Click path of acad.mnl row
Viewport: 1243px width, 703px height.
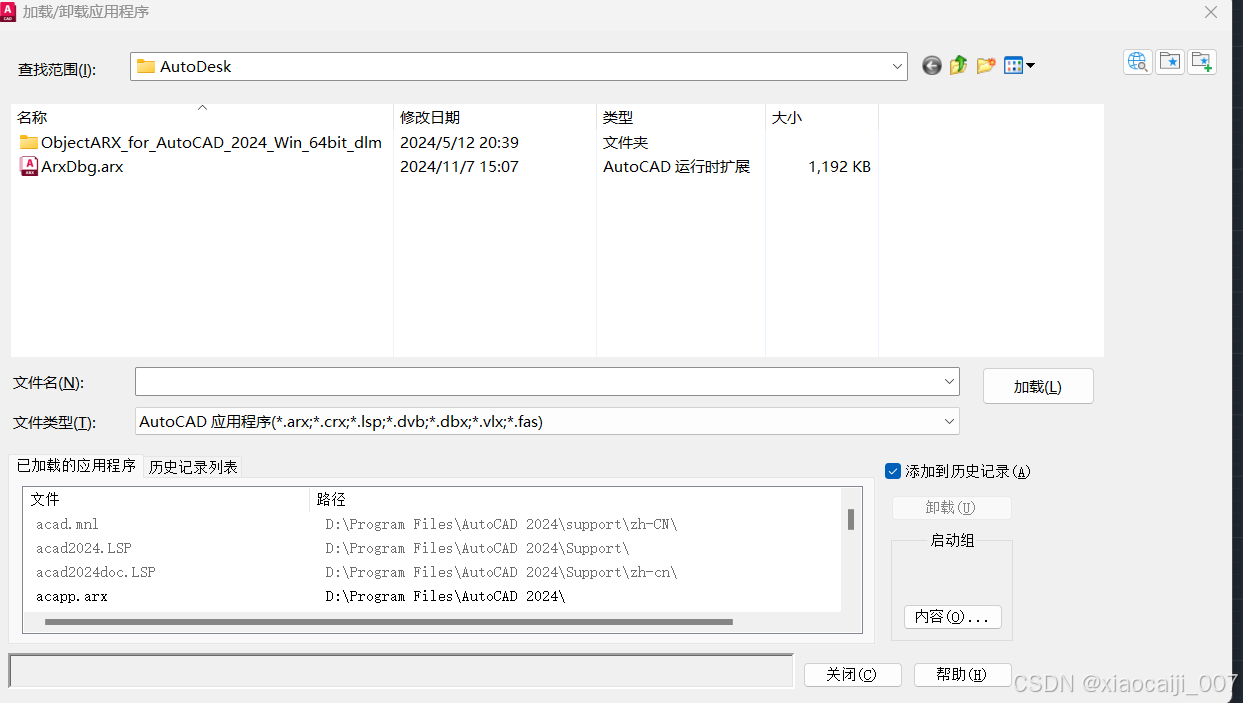tap(501, 524)
